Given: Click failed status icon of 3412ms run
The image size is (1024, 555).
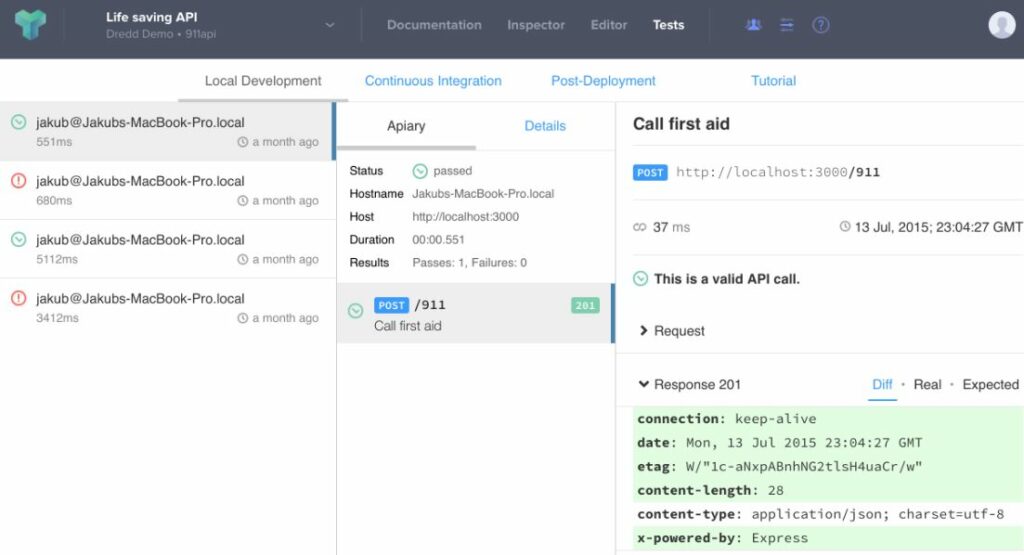Looking at the screenshot, I should pyautogui.click(x=18, y=298).
